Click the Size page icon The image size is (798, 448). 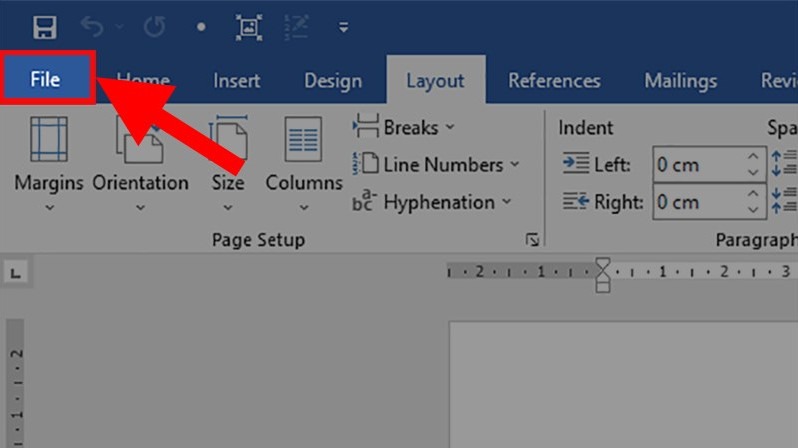pos(227,140)
